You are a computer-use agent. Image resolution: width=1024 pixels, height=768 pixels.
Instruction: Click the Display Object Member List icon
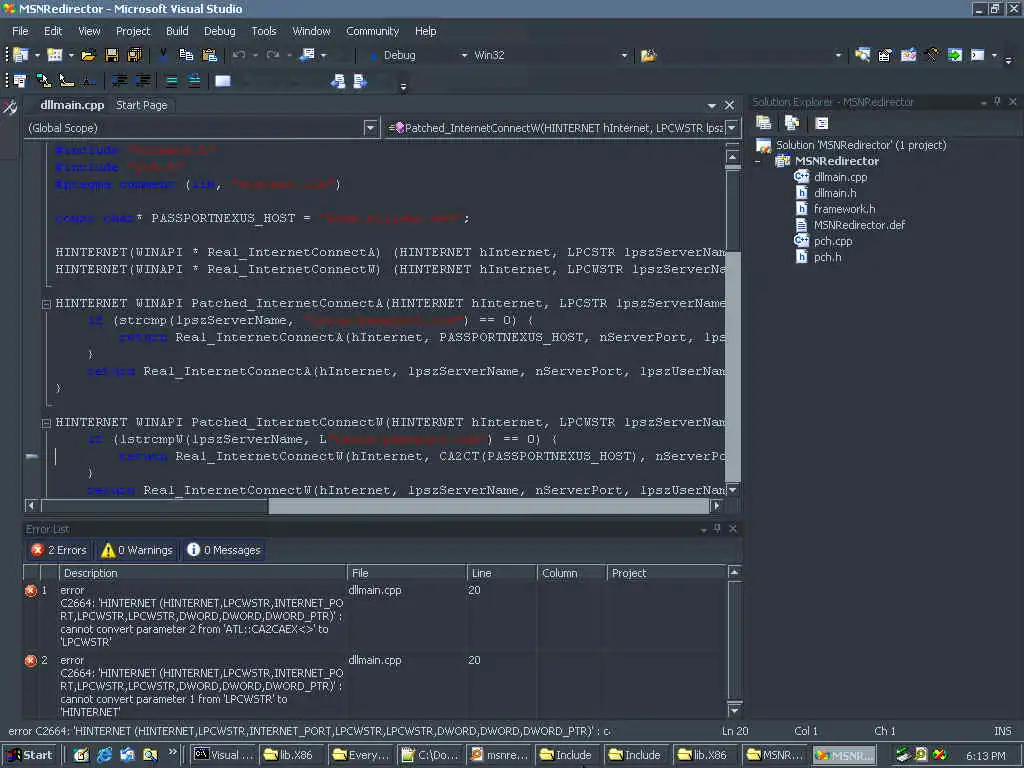click(20, 80)
